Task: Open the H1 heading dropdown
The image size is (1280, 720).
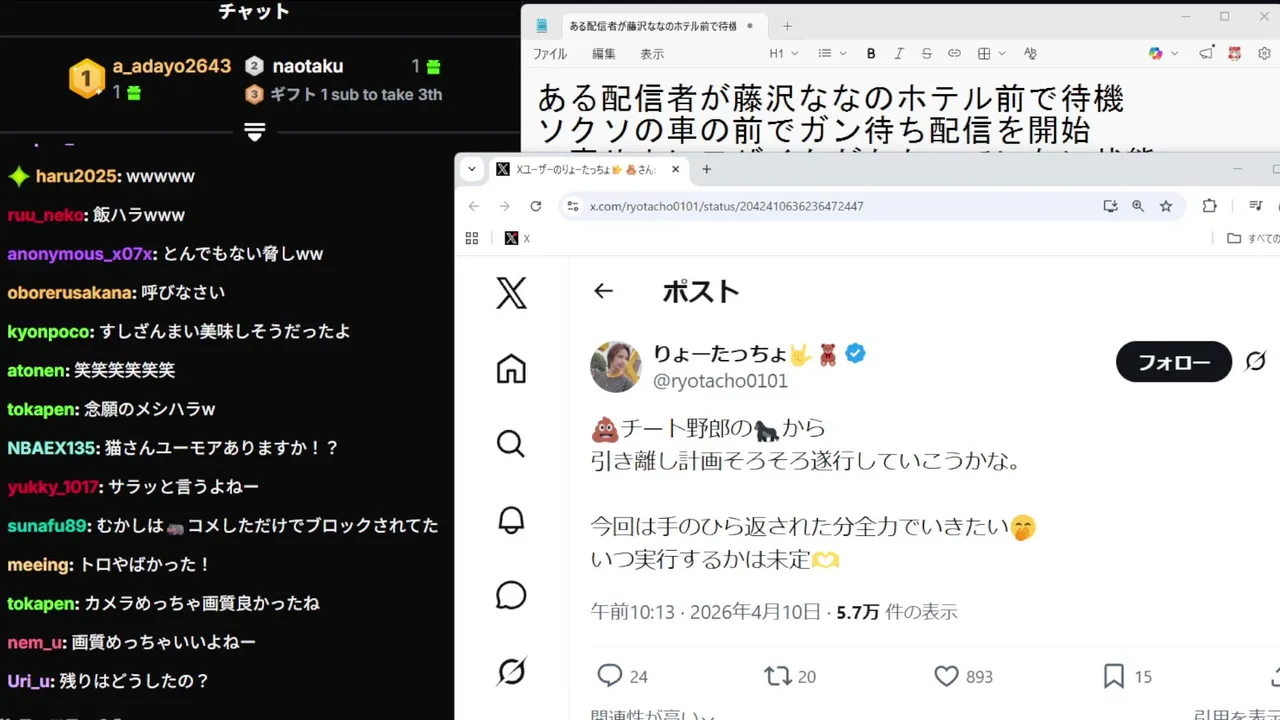Action: coord(784,54)
